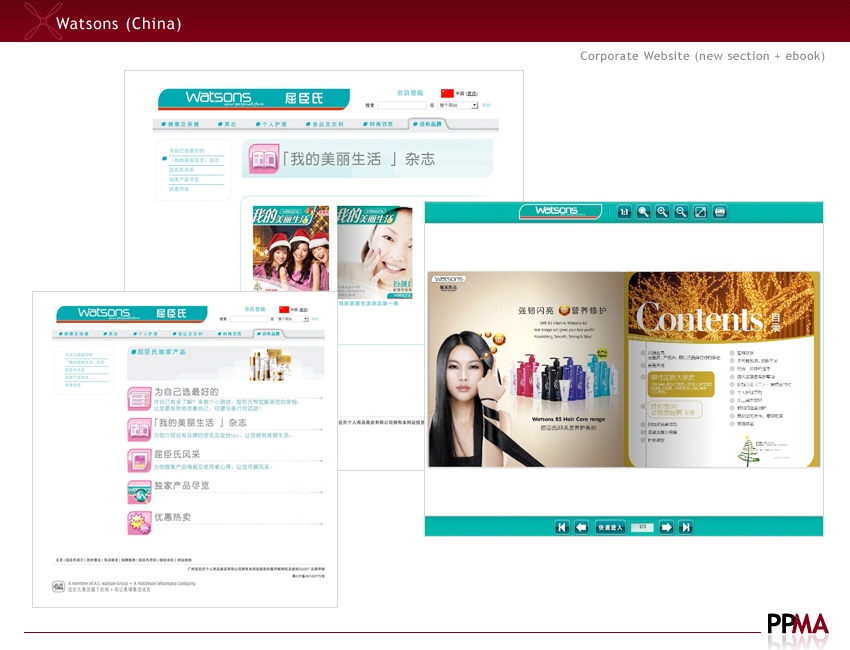Select 食品及饮料 tab on the magazine webpage
Image resolution: width=850 pixels, height=650 pixels.
pos(325,124)
